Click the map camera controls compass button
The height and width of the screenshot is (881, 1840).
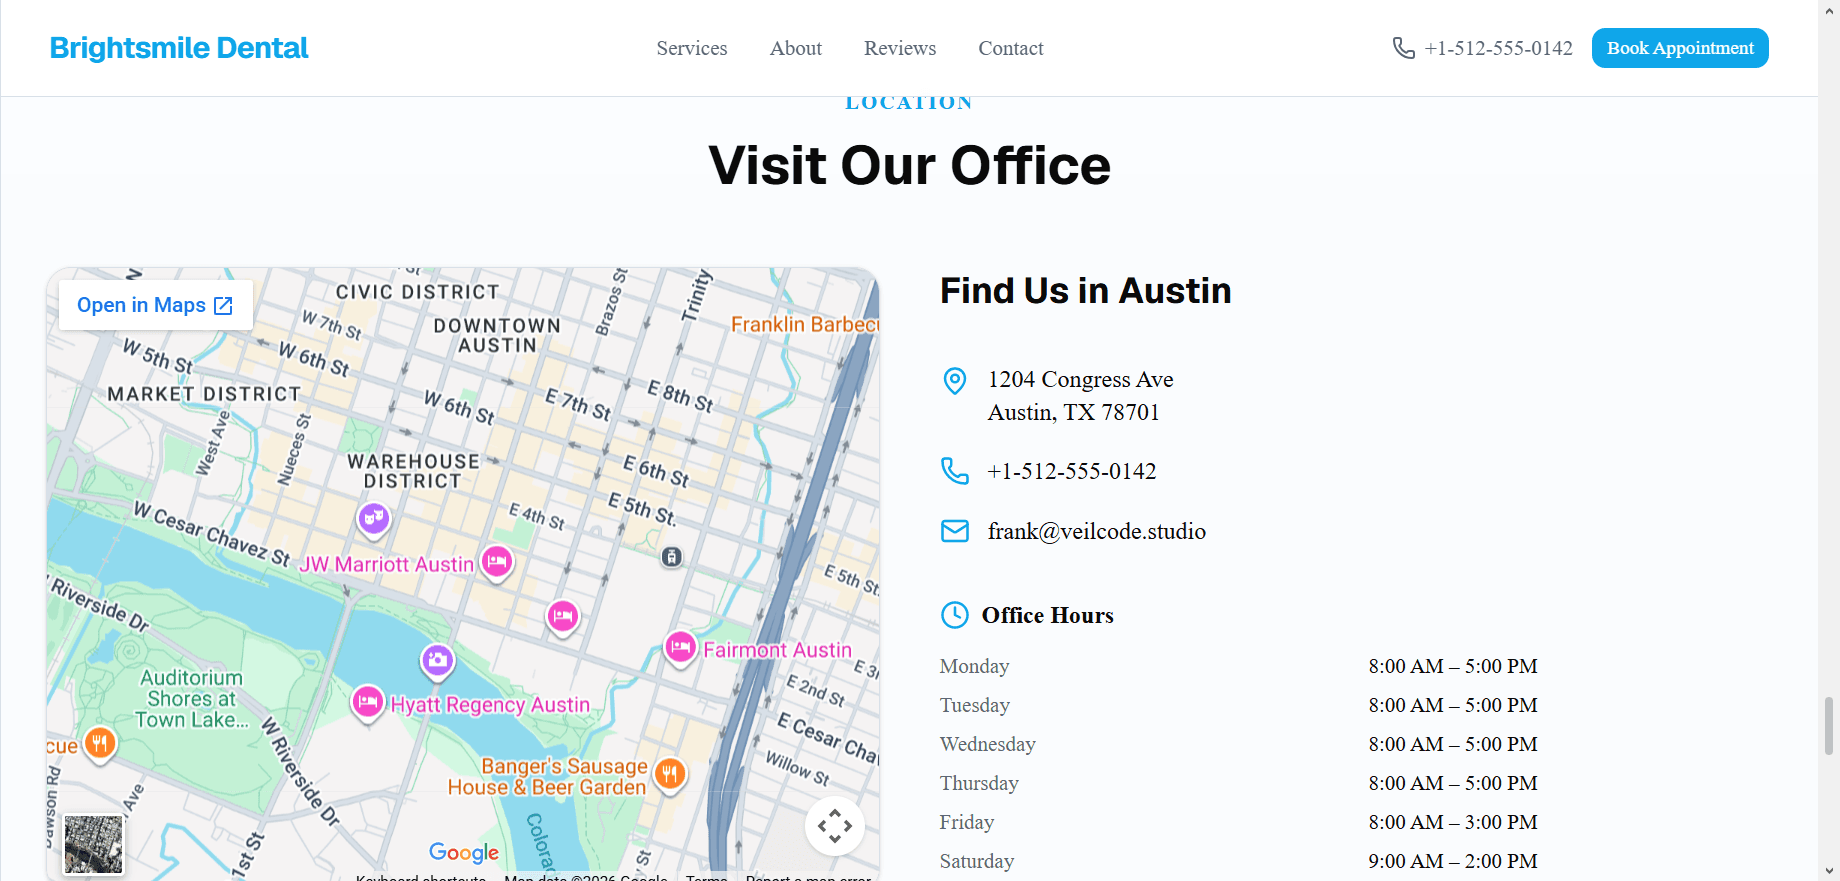835,826
